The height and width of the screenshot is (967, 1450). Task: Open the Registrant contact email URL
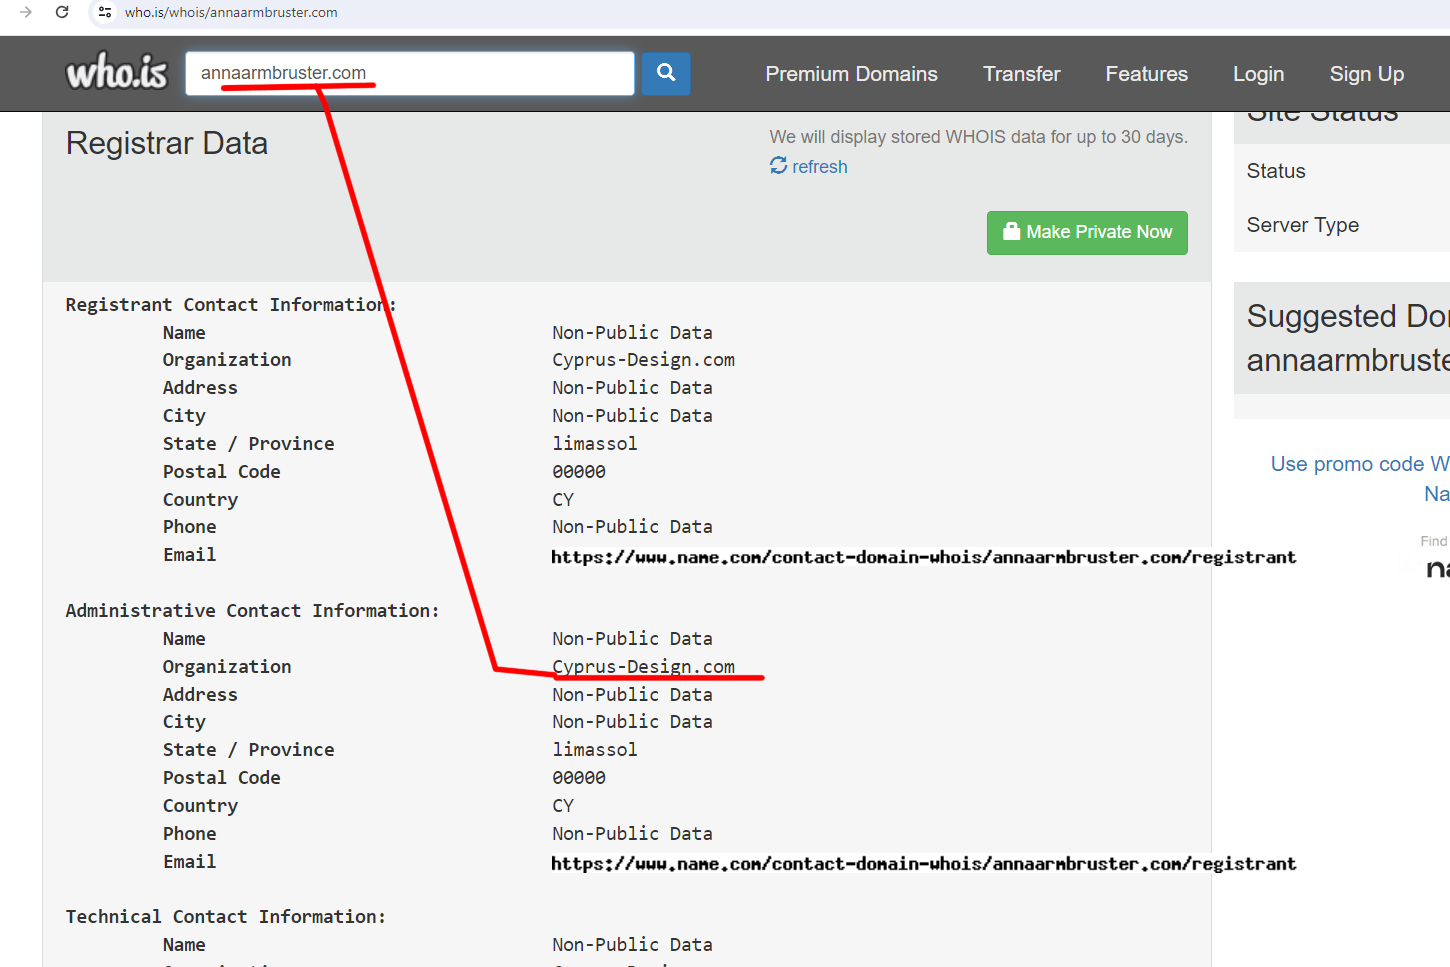(x=923, y=557)
